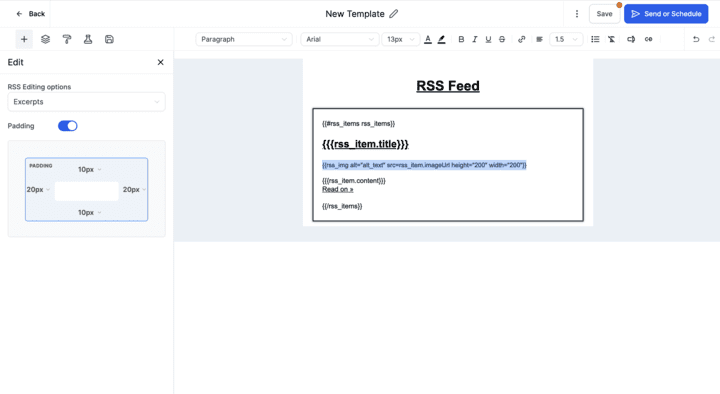Toggle underline formatting
Viewport: 720px width, 394px height.
(488, 39)
